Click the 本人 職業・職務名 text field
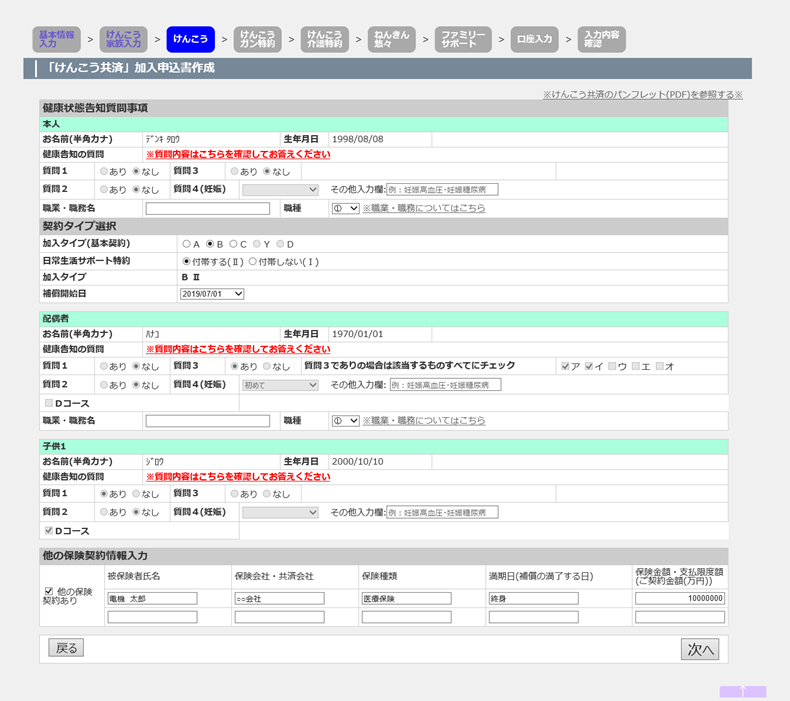This screenshot has width=790, height=701. point(207,209)
